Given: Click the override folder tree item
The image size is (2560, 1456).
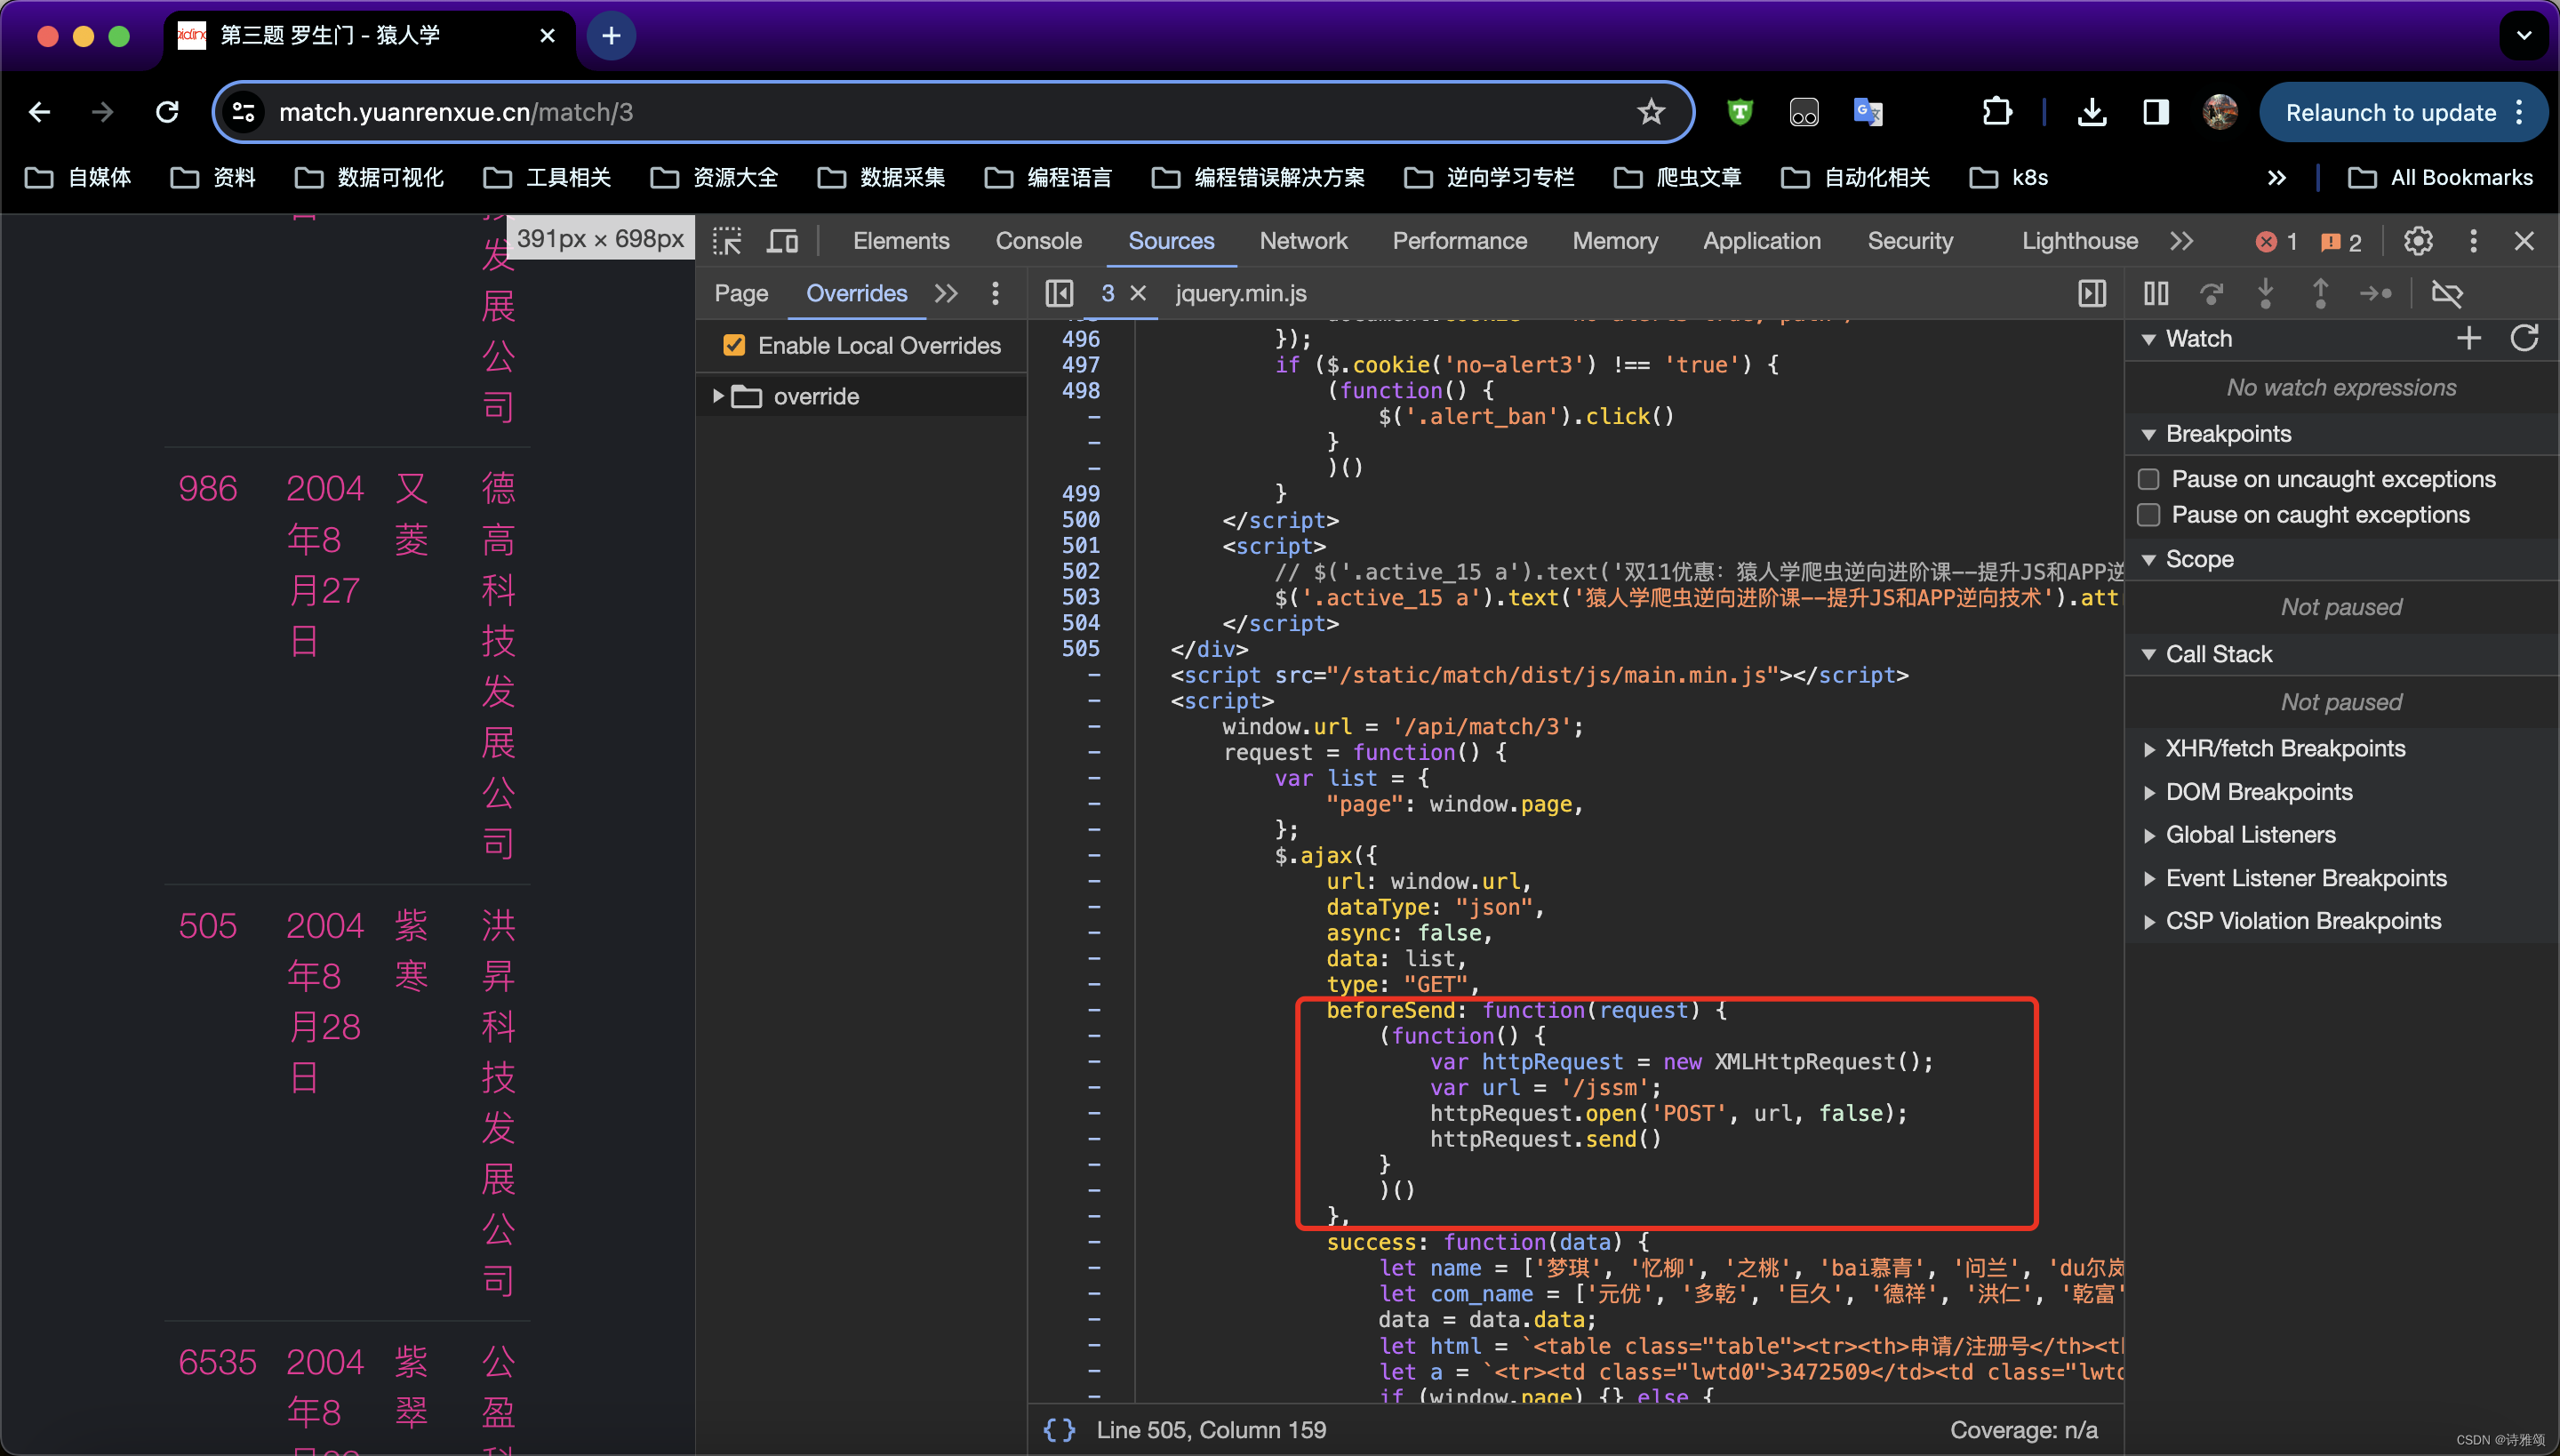Looking at the screenshot, I should pyautogui.click(x=812, y=394).
